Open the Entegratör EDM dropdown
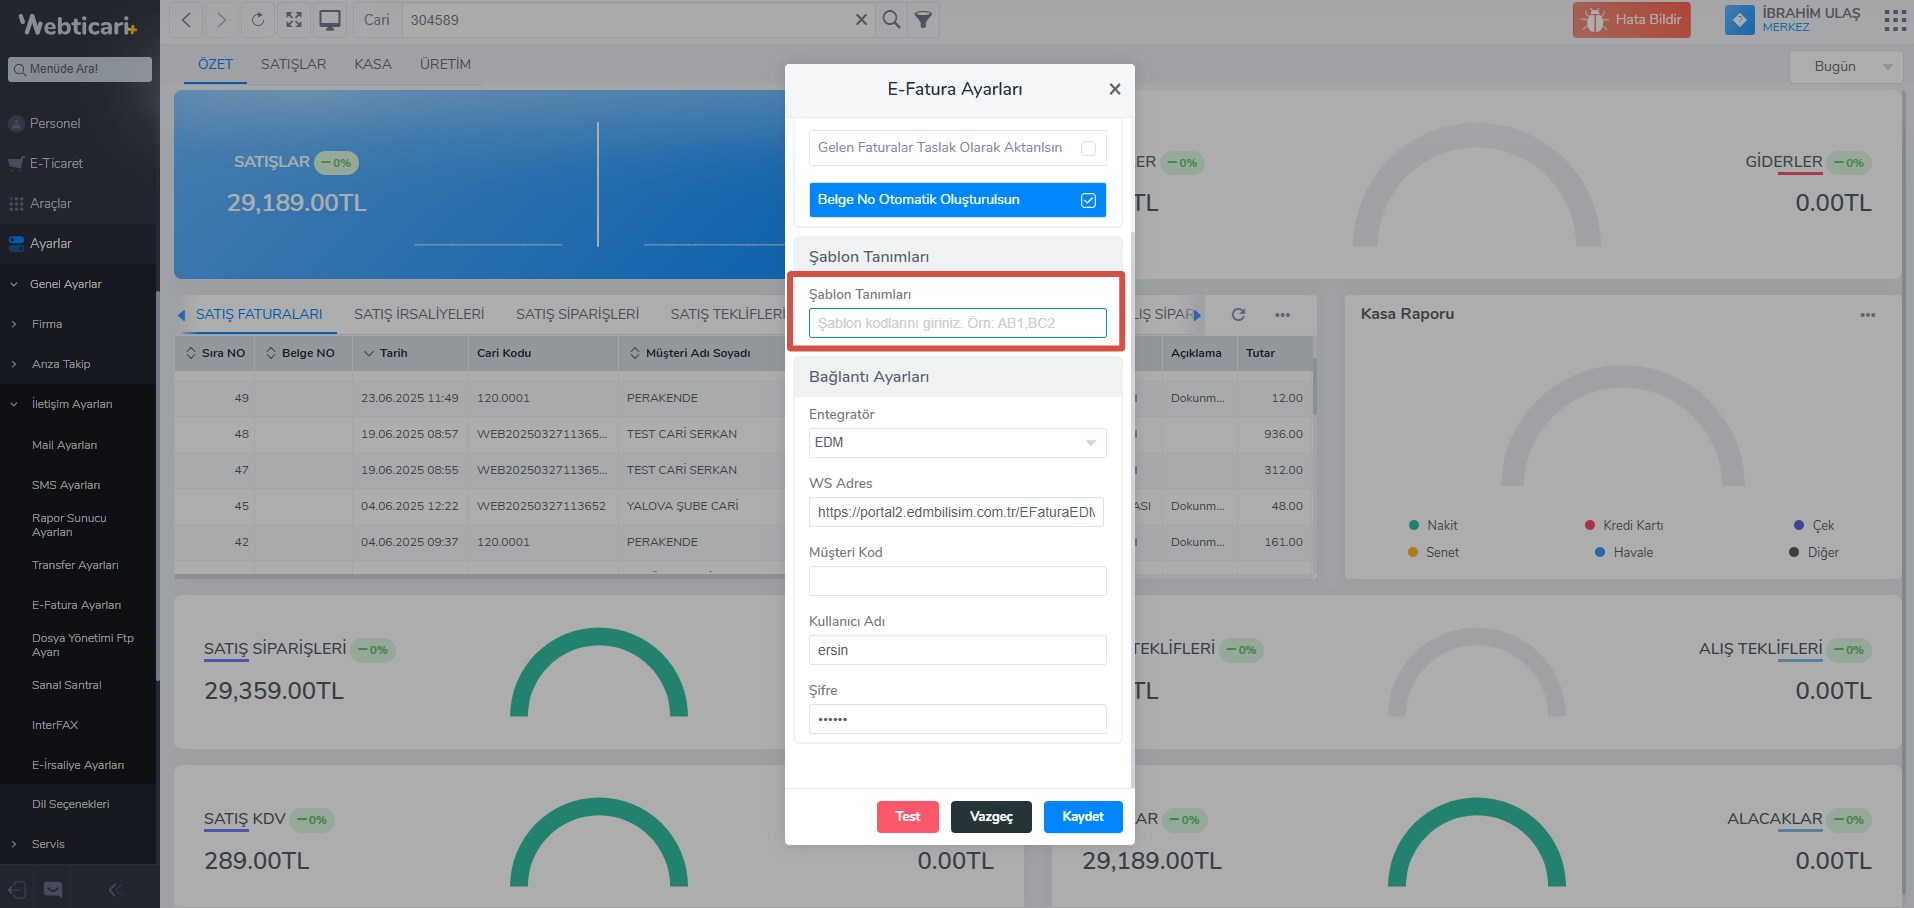The height and width of the screenshot is (908, 1914). coord(957,443)
